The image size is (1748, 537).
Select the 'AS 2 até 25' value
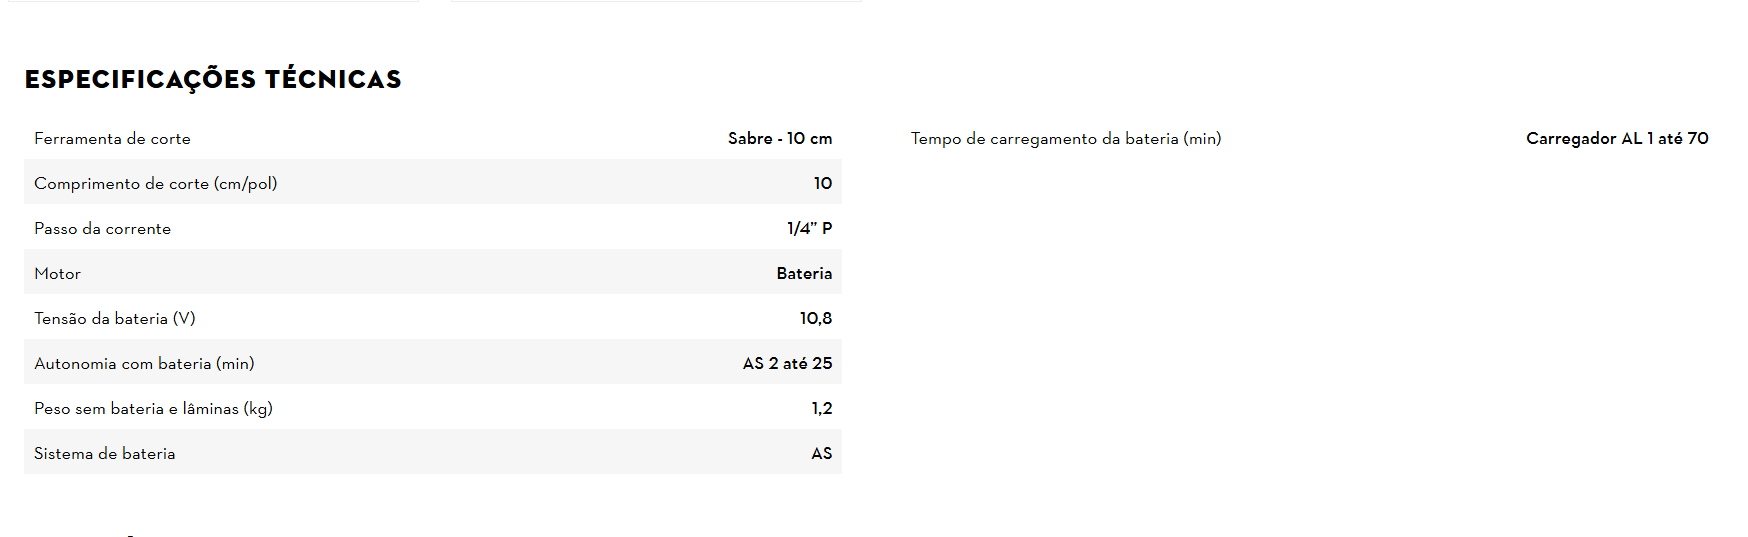[787, 364]
